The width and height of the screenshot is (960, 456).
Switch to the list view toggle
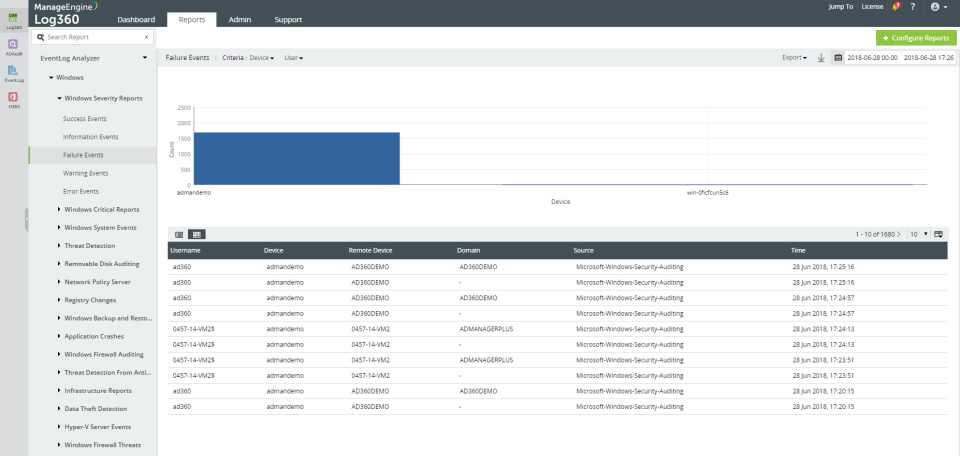179,233
